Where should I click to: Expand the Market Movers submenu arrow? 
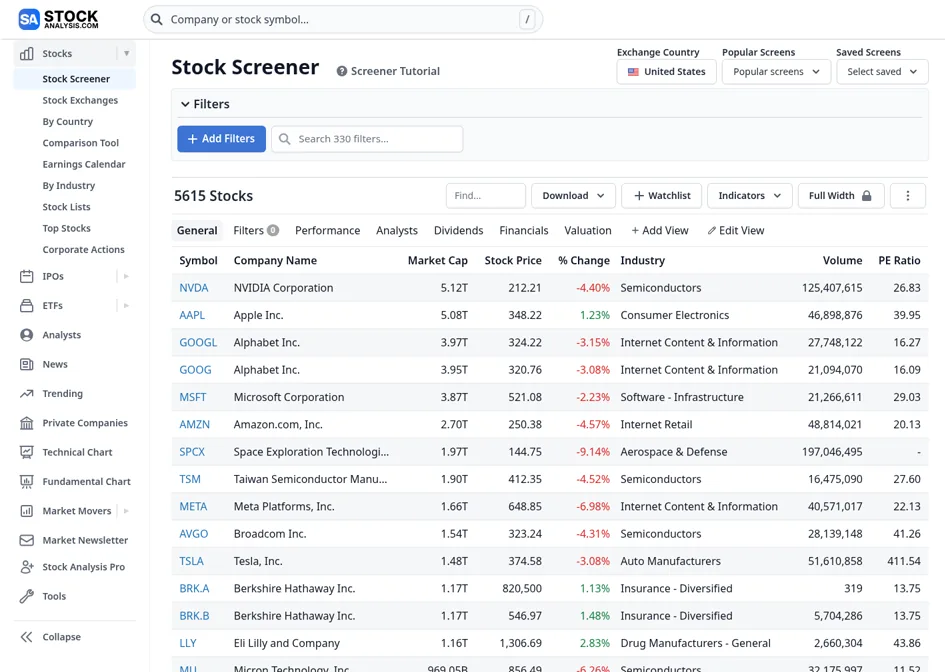pos(127,511)
